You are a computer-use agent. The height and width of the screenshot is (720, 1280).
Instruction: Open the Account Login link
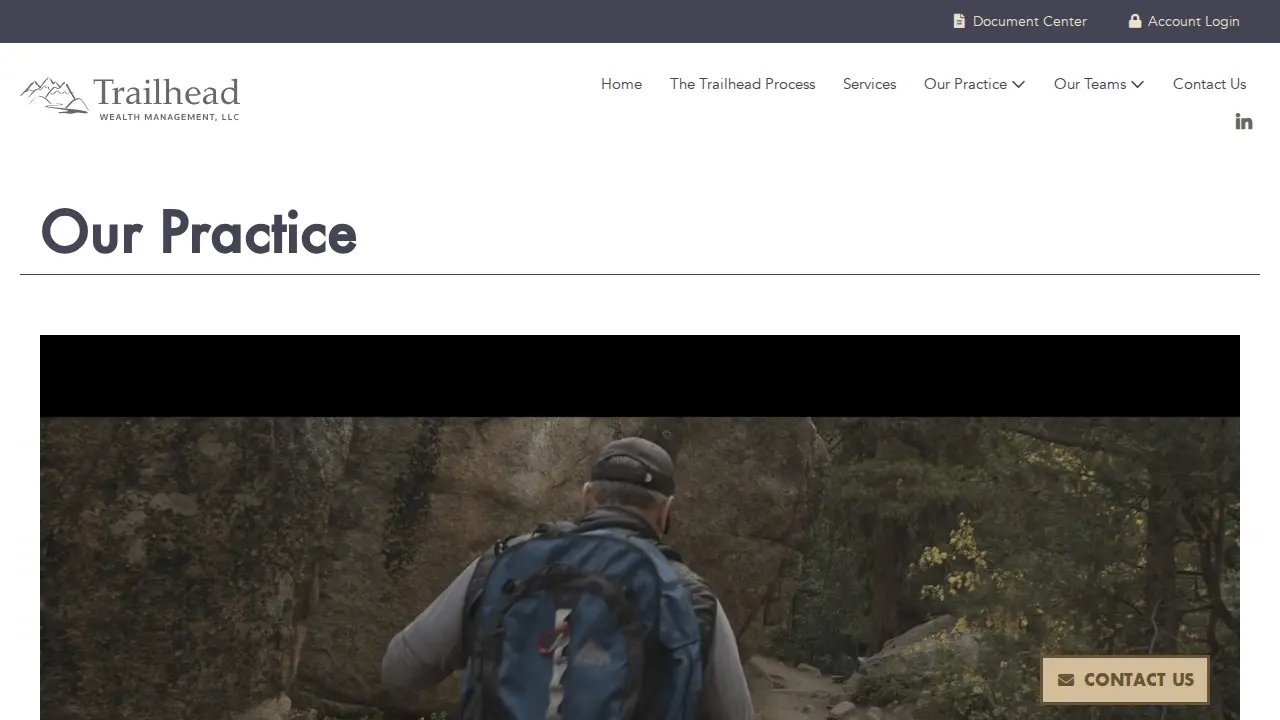tap(1184, 21)
